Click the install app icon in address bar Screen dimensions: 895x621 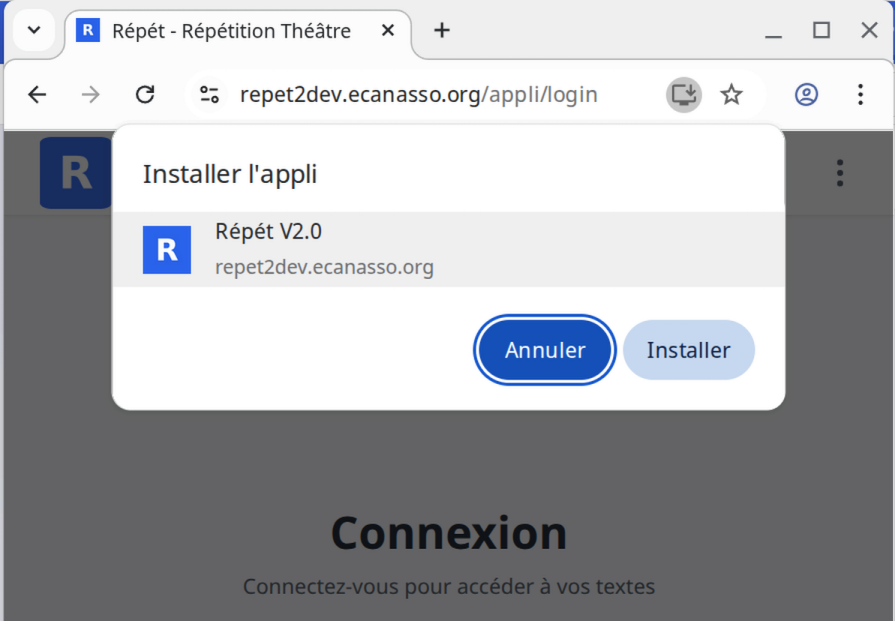click(x=683, y=94)
